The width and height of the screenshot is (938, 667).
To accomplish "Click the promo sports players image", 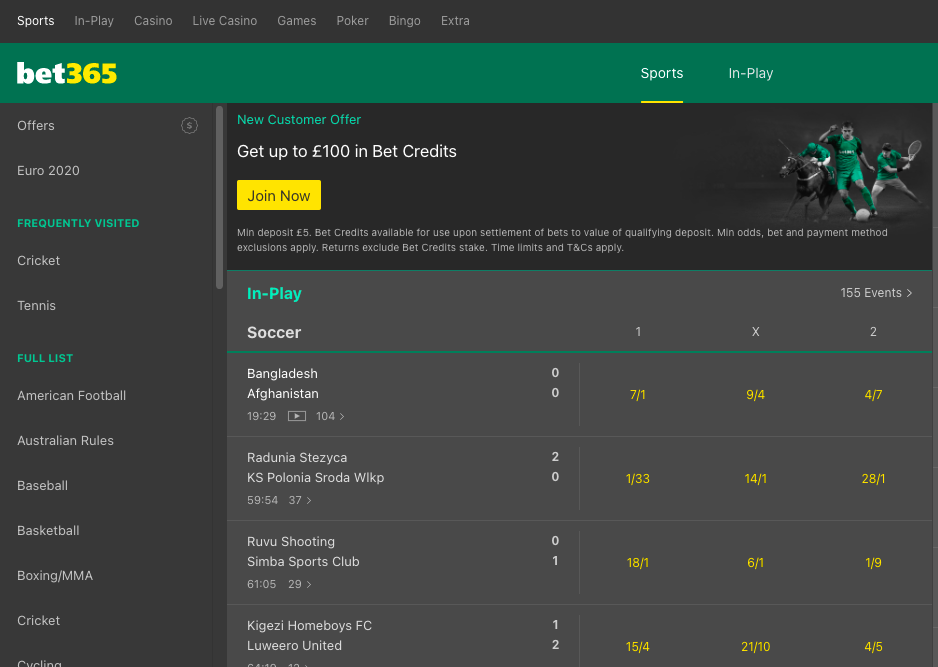I will [852, 171].
